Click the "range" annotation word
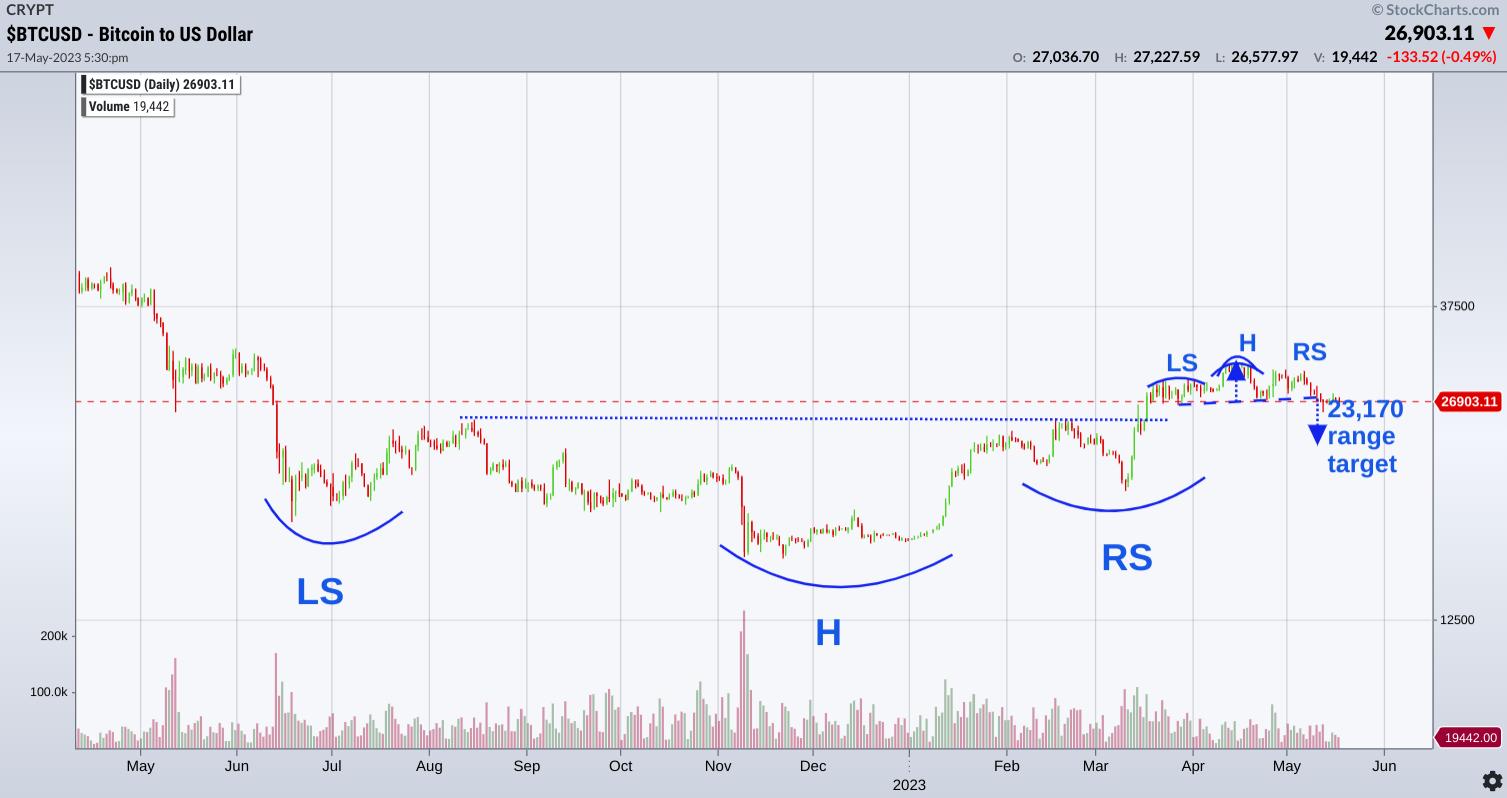The image size is (1507, 798). tap(1361, 437)
